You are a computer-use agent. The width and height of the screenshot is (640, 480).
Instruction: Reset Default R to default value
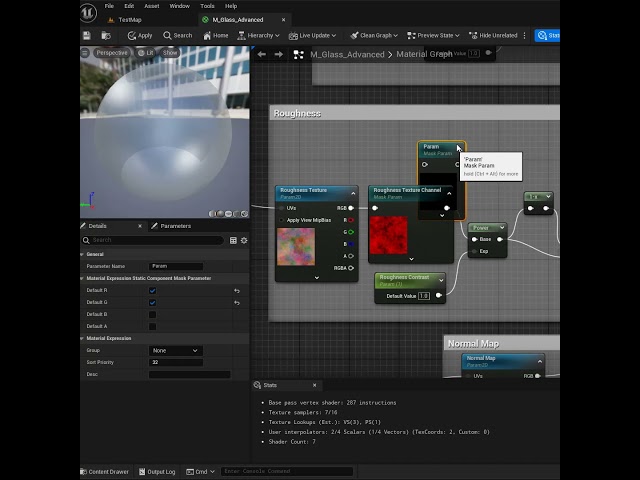237,291
